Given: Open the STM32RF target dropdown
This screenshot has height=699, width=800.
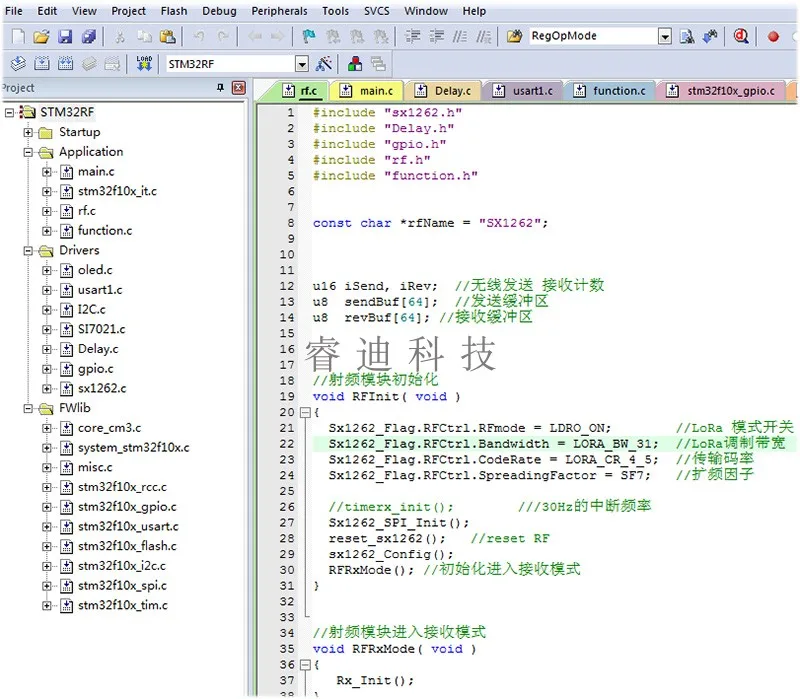Looking at the screenshot, I should (x=302, y=63).
